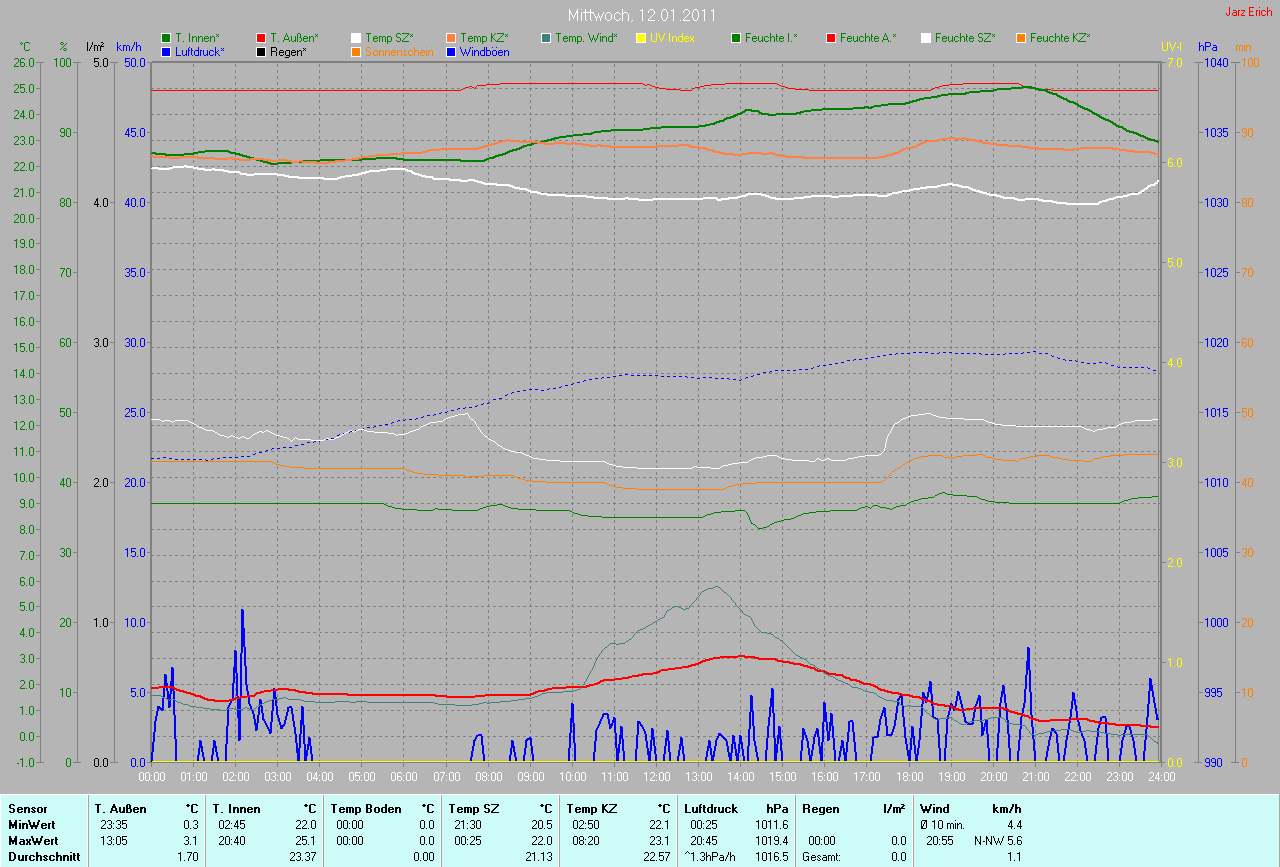The image size is (1280, 867).
Task: Click the 12:00 marker on time axis
Action: [x=656, y=776]
